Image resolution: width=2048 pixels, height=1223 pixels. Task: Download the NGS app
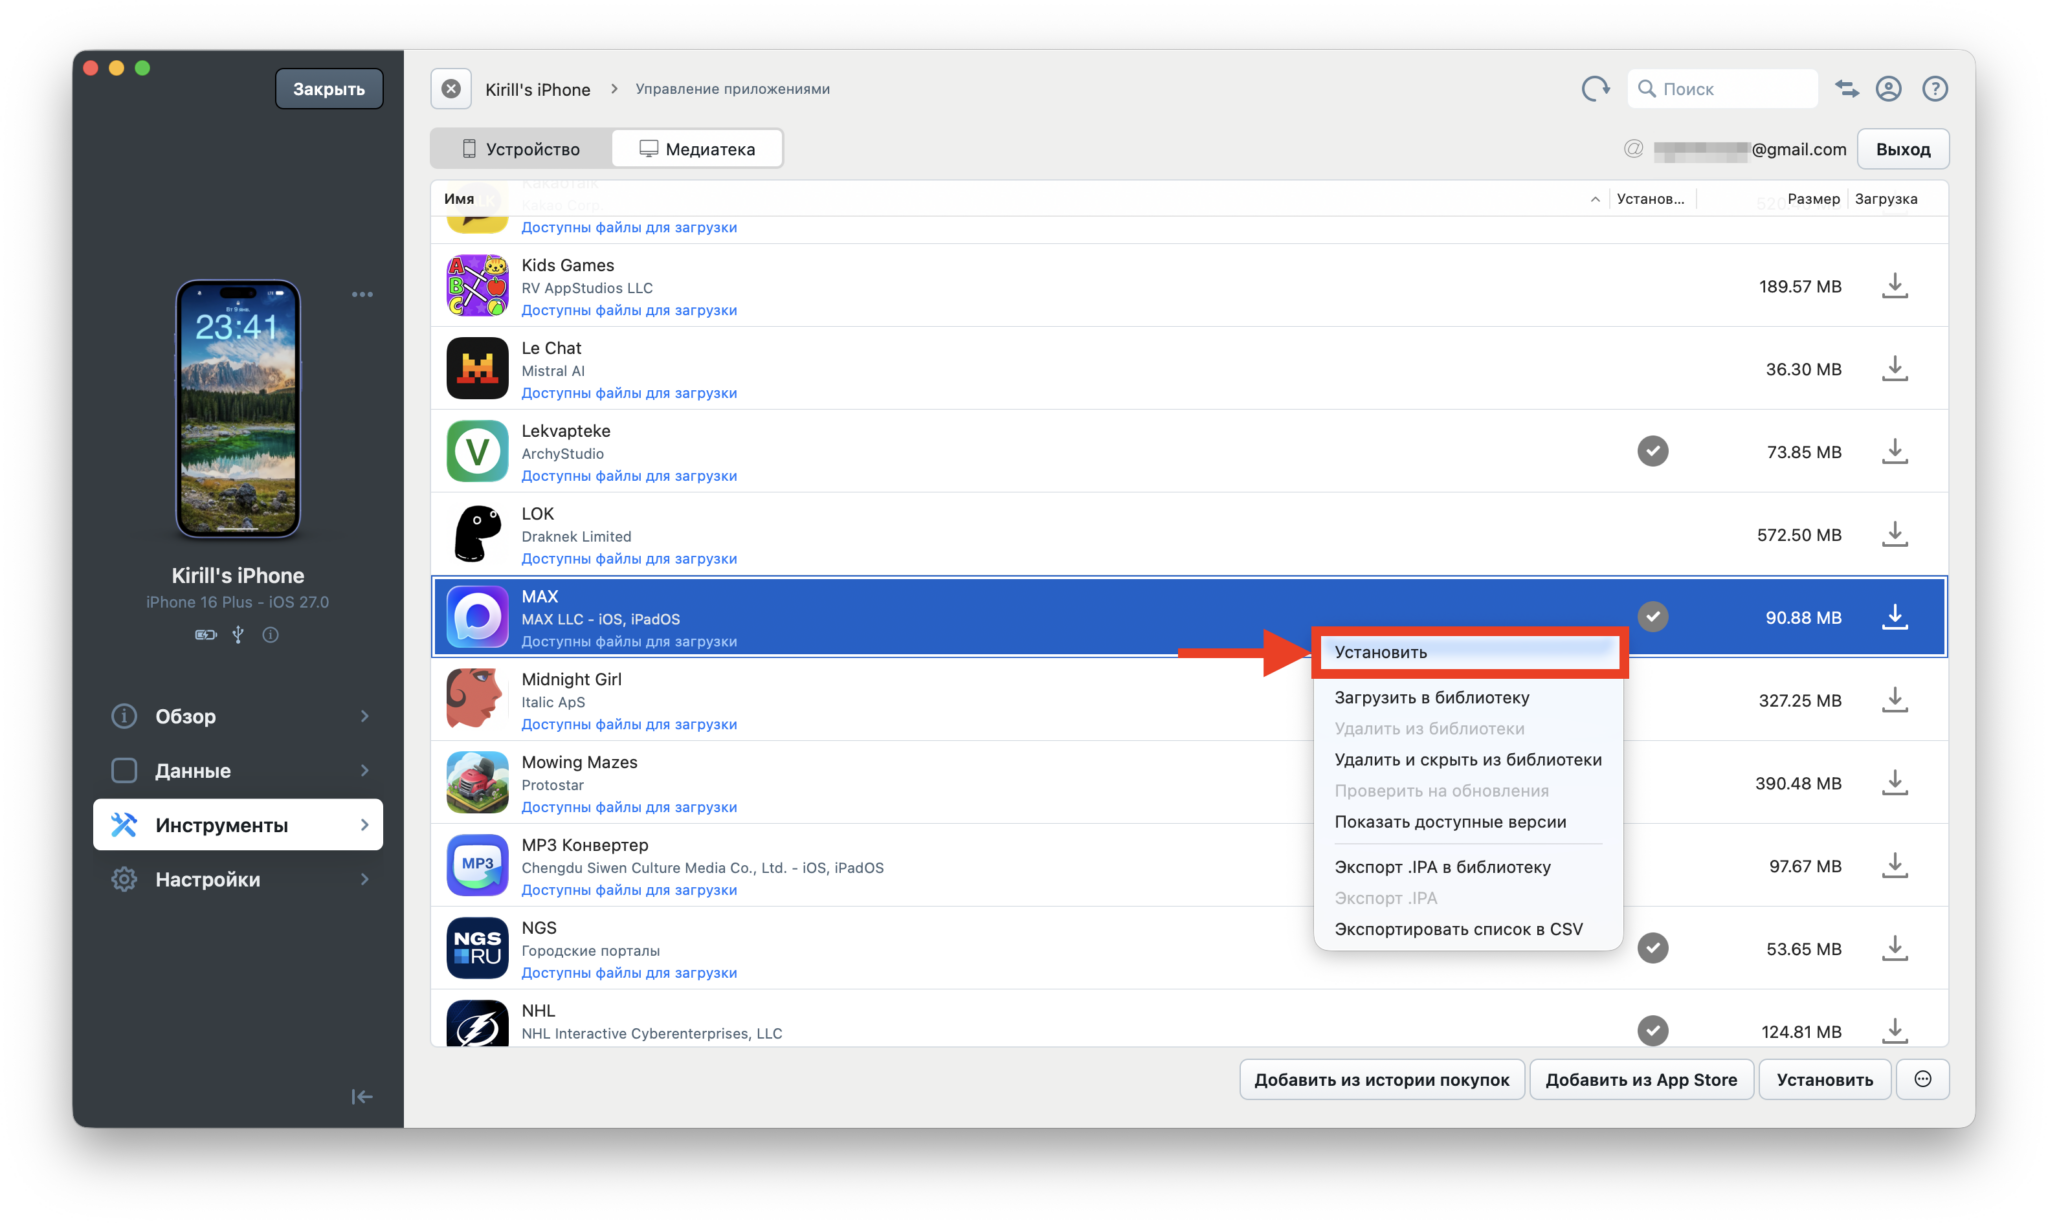coord(1894,948)
